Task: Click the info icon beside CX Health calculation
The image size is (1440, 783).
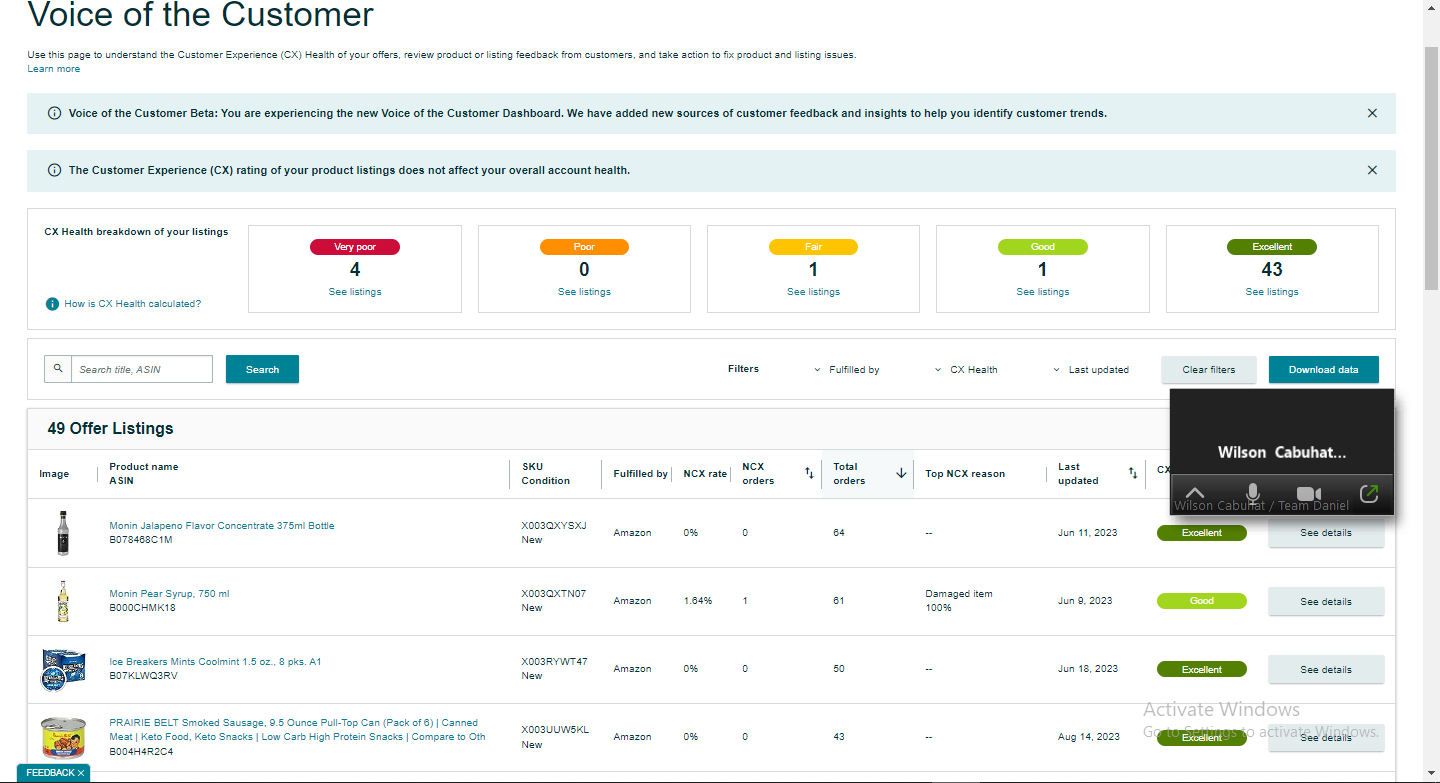Action: 53,304
